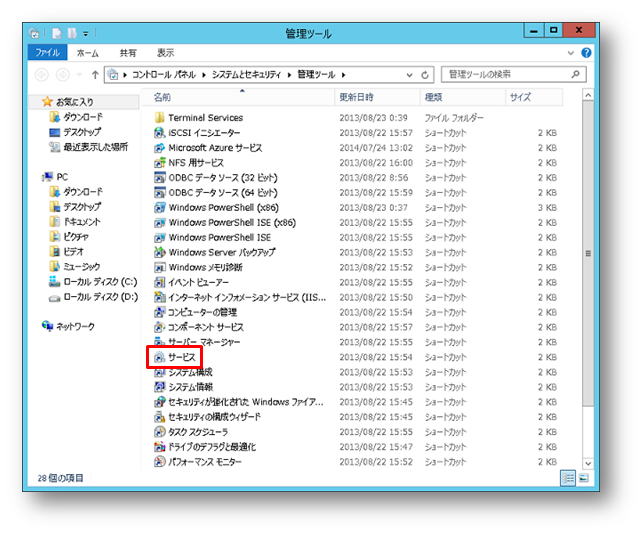This screenshot has height=534, width=642.
Task: Select ドキュメント in the navigation pane
Action: point(82,222)
